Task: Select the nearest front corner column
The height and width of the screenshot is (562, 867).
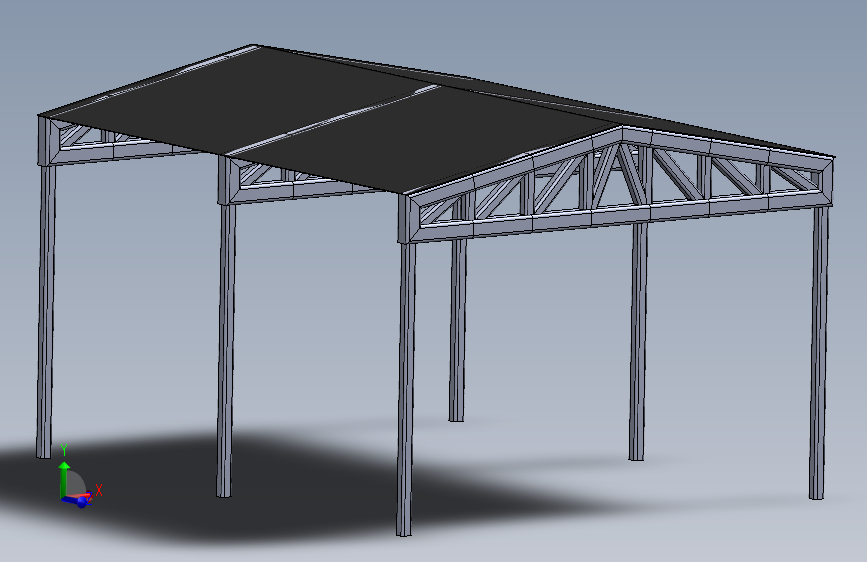Action: pos(405,387)
